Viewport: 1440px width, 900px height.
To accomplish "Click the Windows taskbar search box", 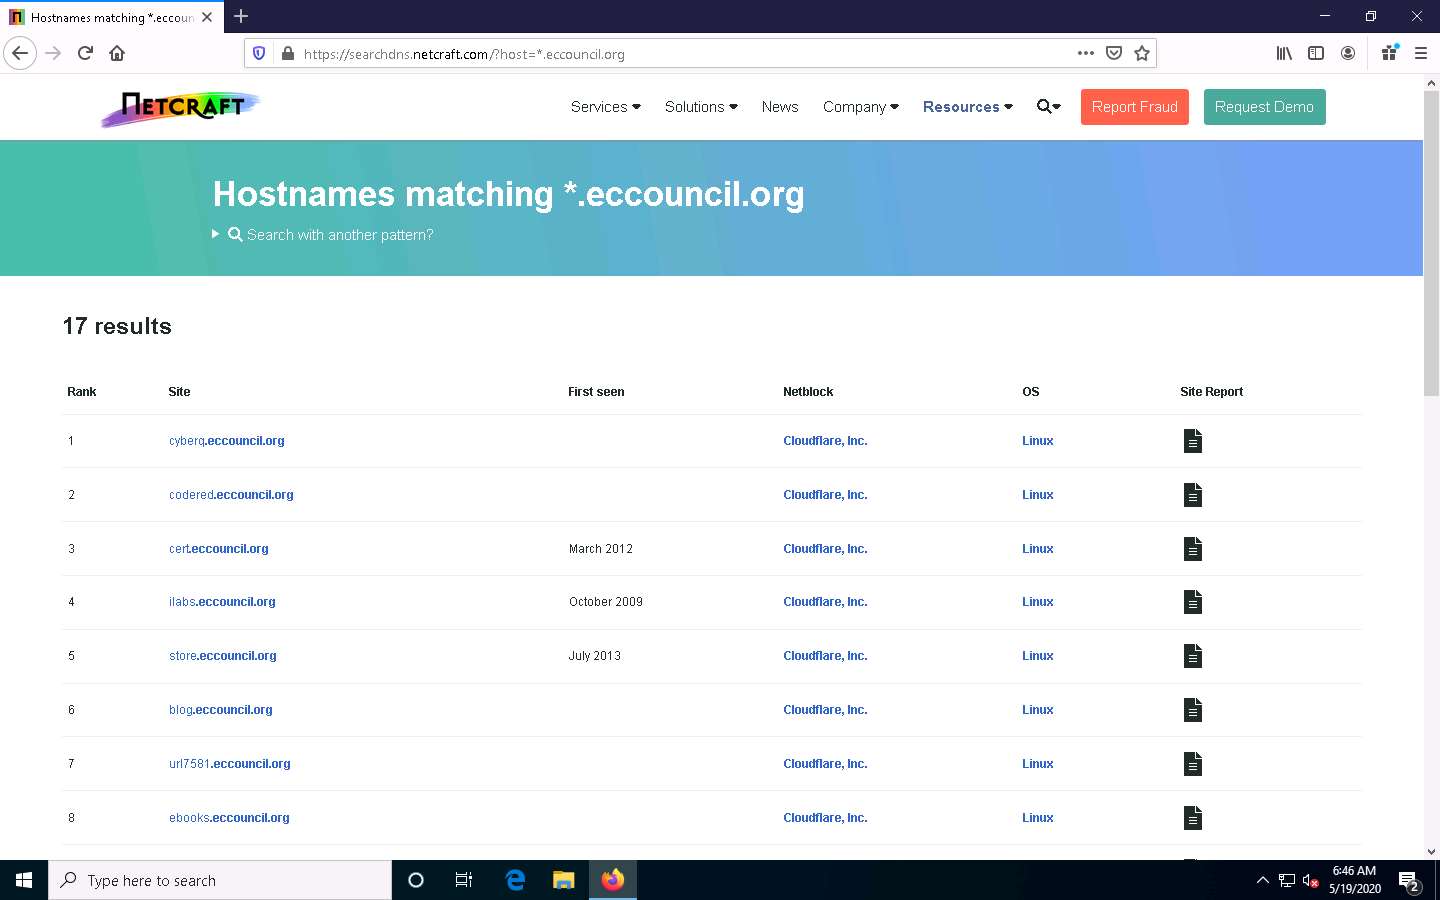I will 220,880.
